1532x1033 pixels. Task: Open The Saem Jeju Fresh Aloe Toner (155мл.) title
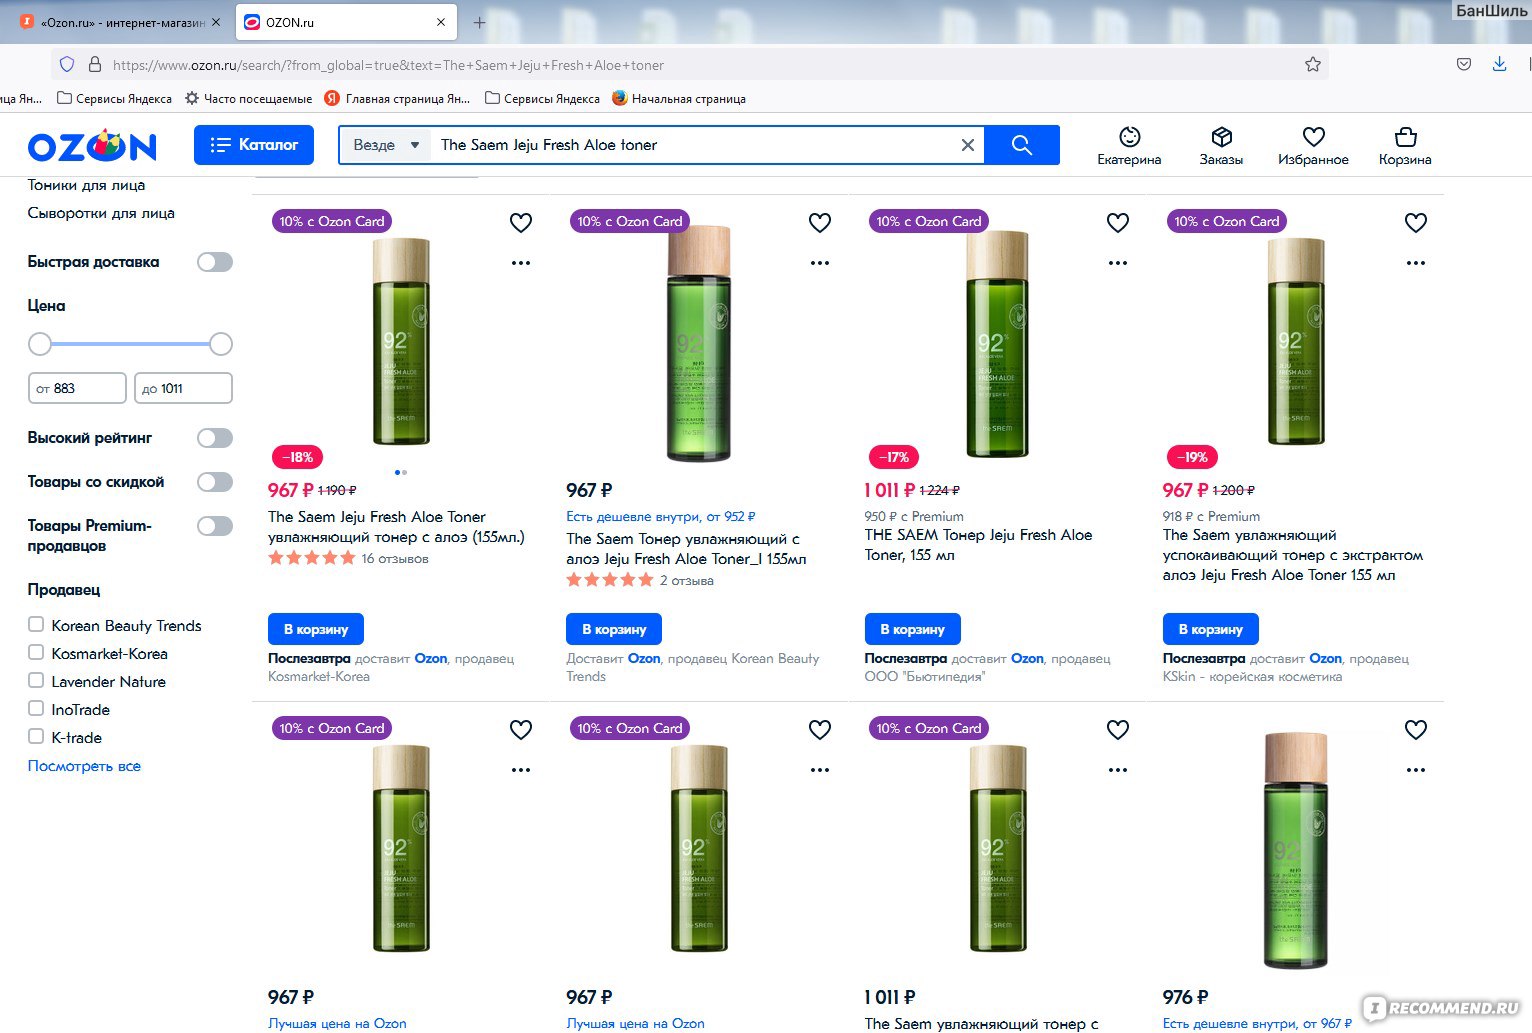pyautogui.click(x=396, y=527)
